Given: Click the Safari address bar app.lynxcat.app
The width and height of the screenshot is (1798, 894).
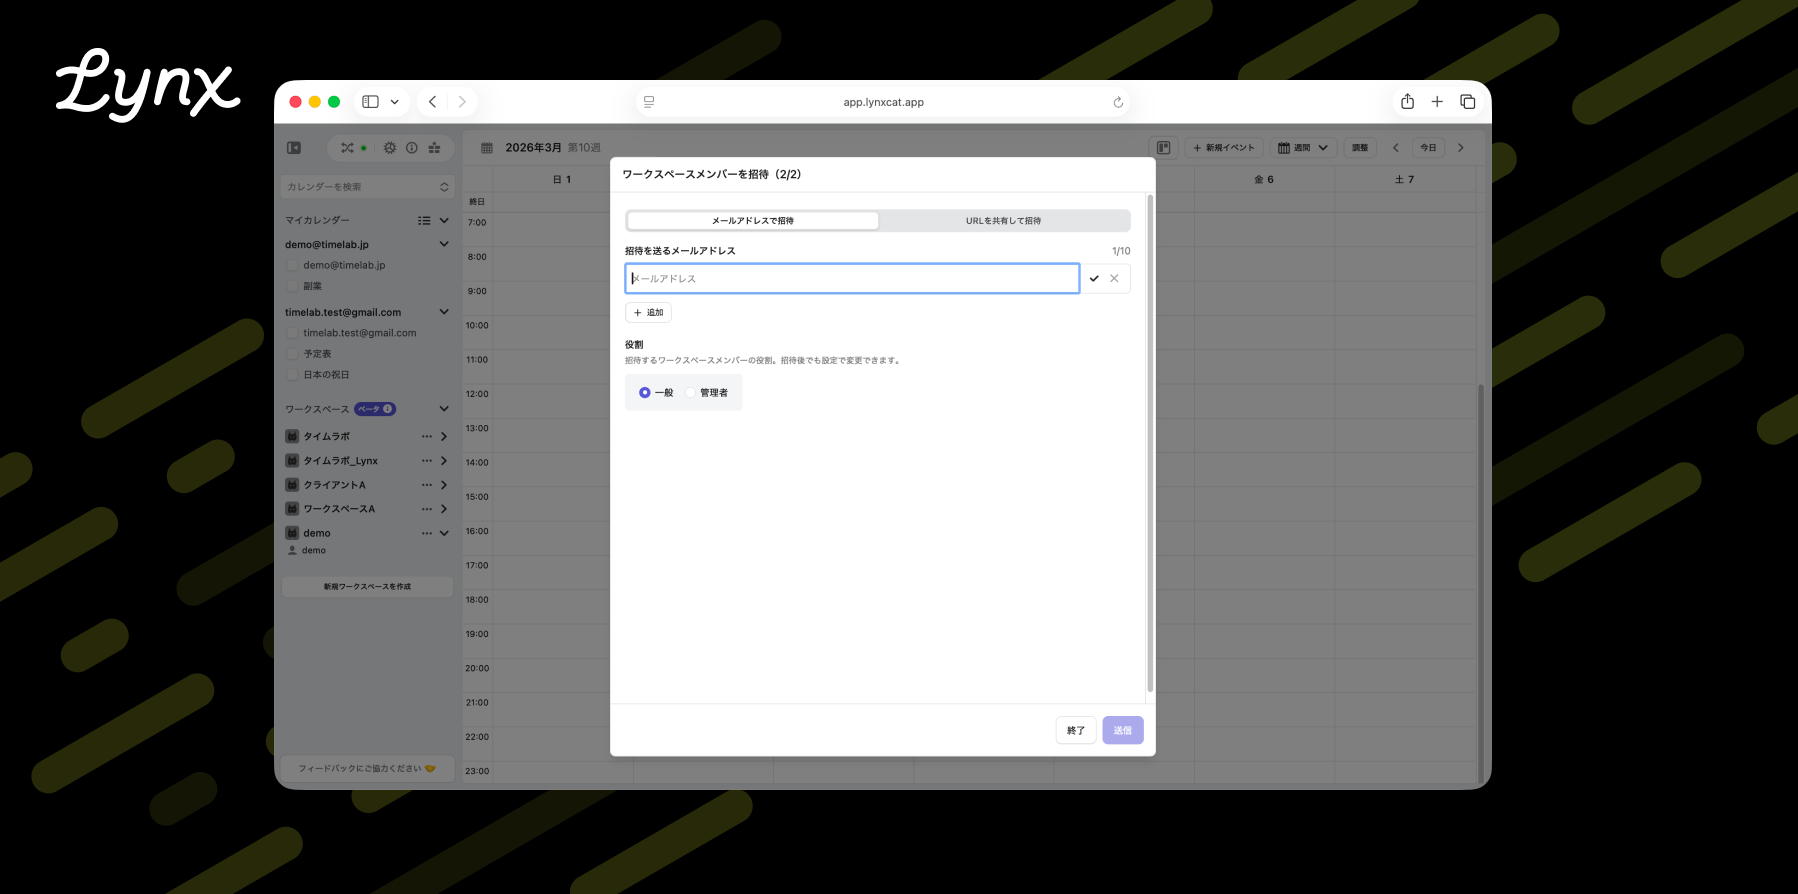Looking at the screenshot, I should click(x=884, y=102).
